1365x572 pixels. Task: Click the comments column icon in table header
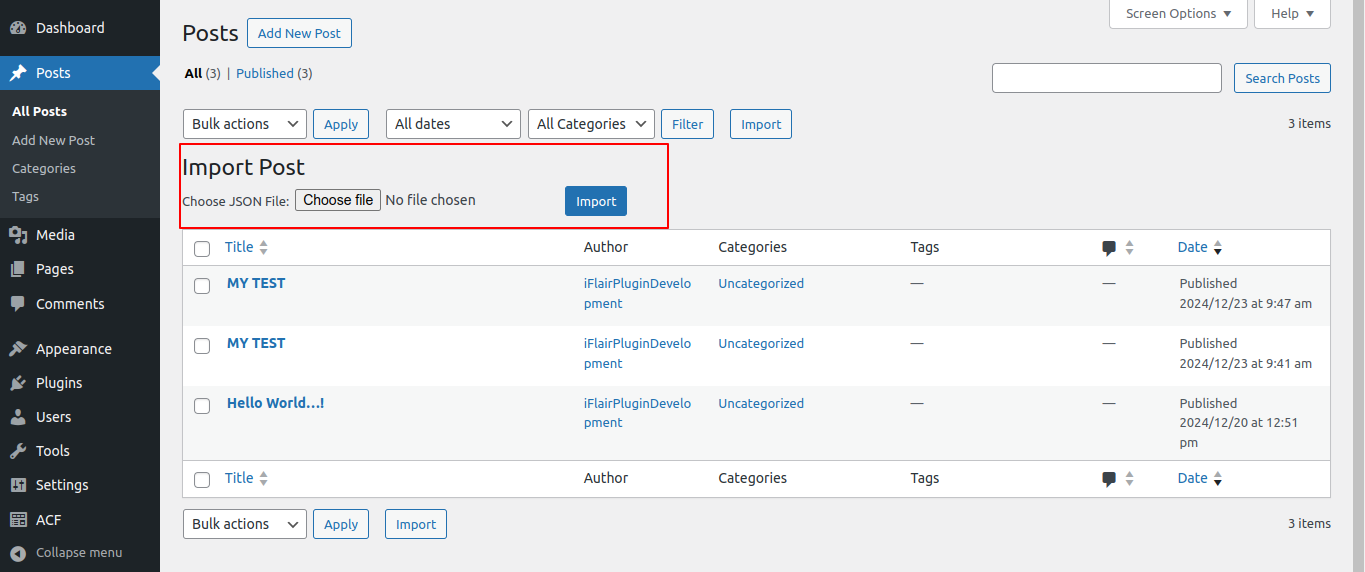pyautogui.click(x=1109, y=248)
